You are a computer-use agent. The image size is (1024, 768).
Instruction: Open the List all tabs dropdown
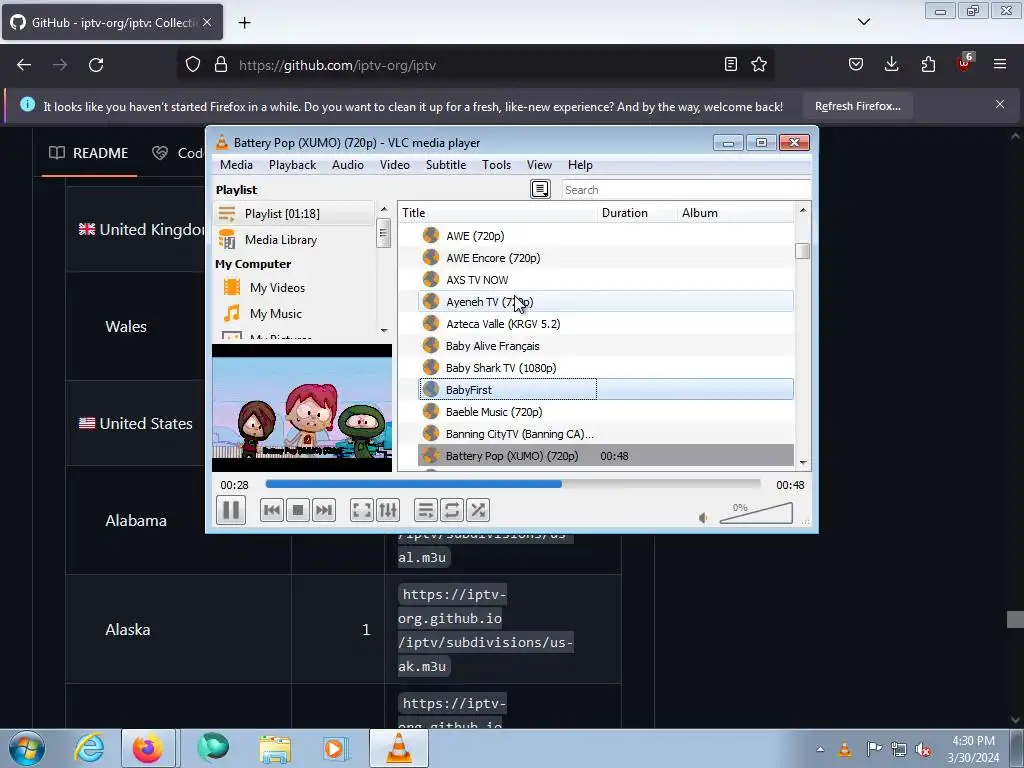pyautogui.click(x=863, y=22)
